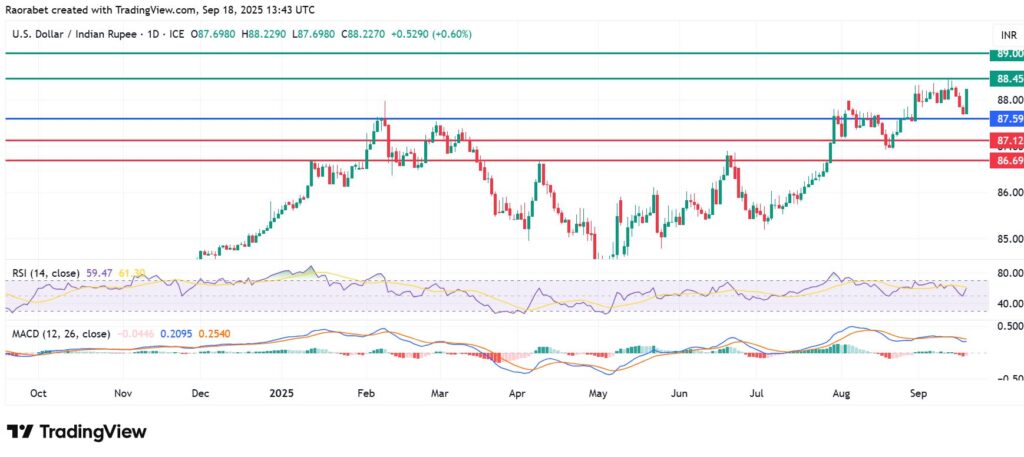Image resolution: width=1024 pixels, height=457 pixels.
Task: Click the red 86.69 price label
Action: 1004,160
